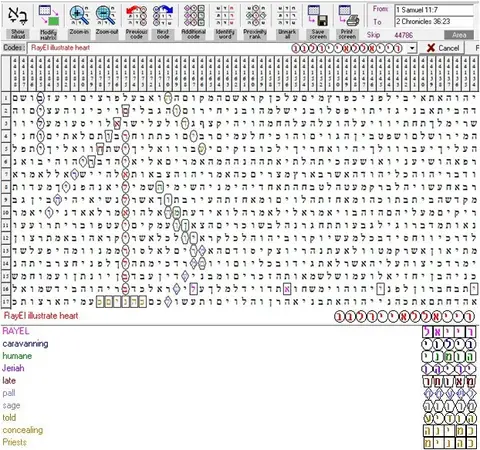The height and width of the screenshot is (450, 480).
Task: Go to the Previous code
Action: 136,21
